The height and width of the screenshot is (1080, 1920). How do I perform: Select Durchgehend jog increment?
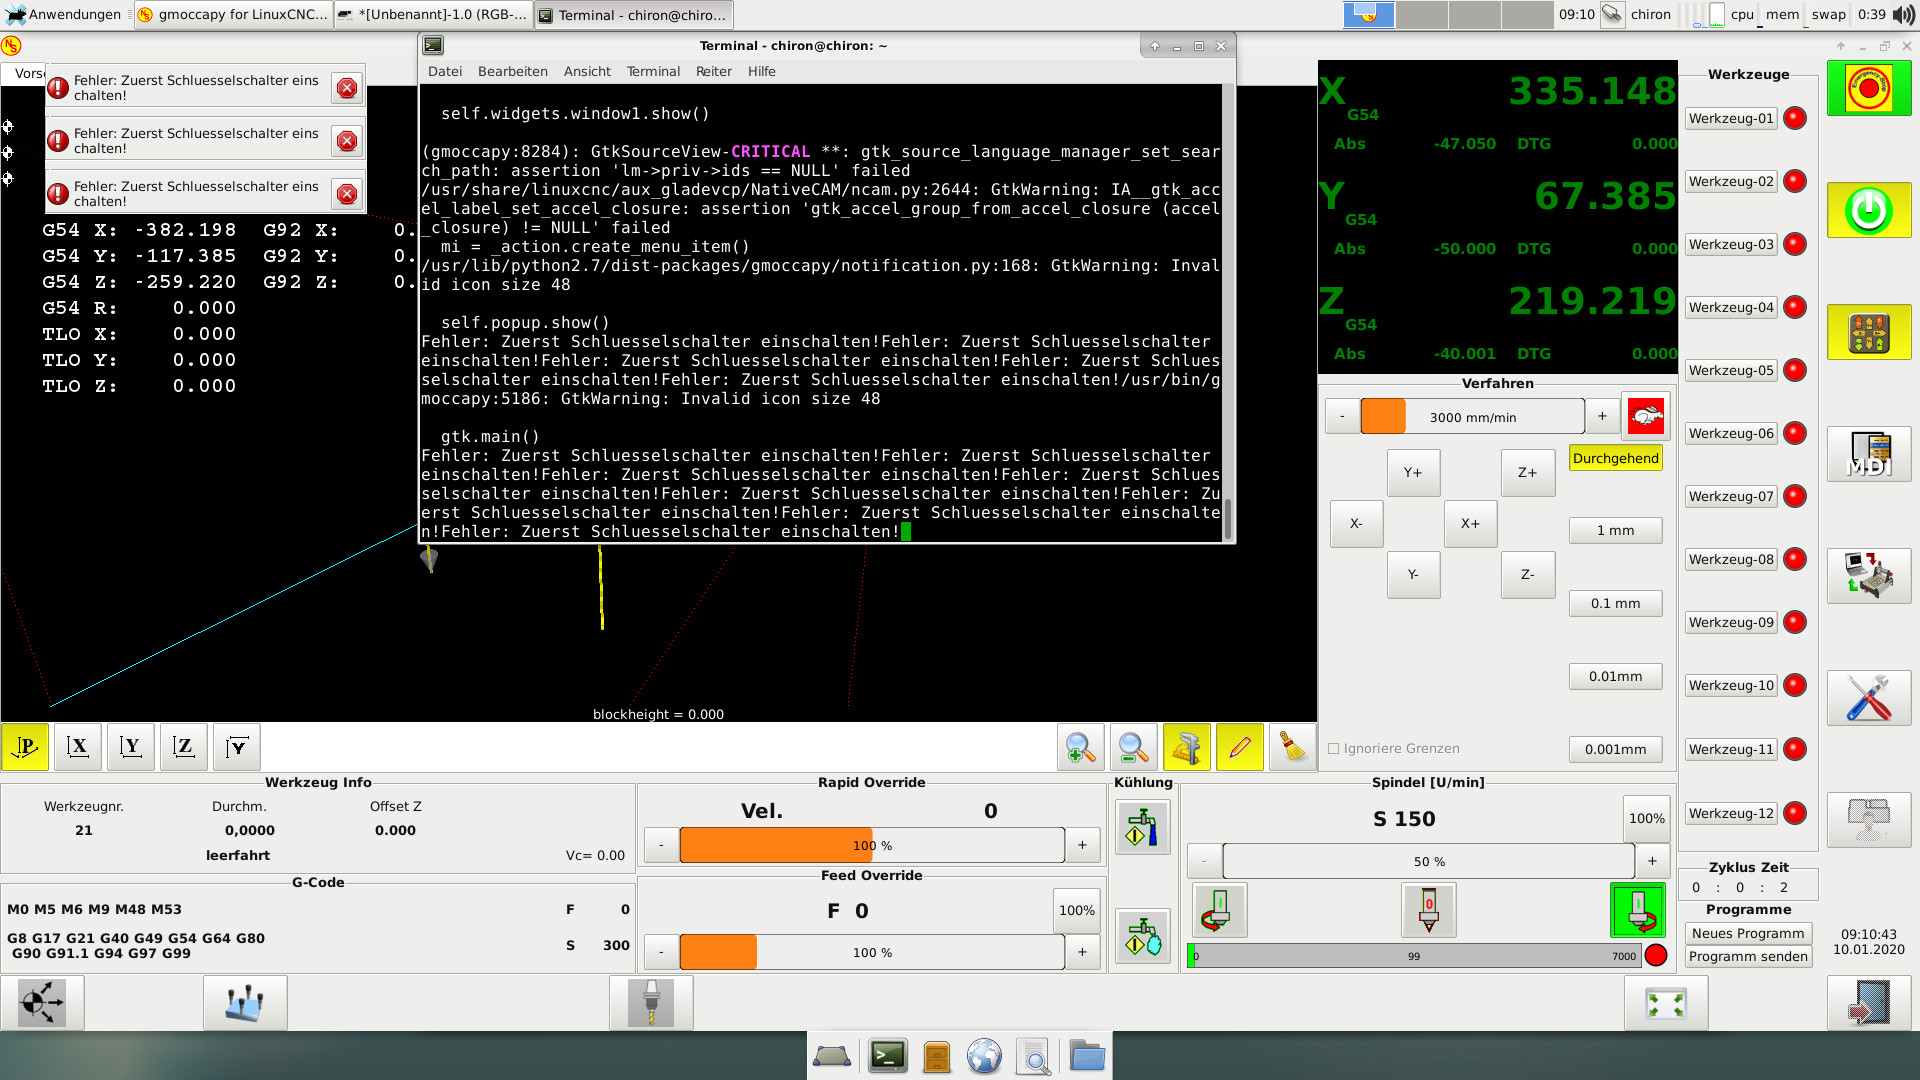(1616, 458)
